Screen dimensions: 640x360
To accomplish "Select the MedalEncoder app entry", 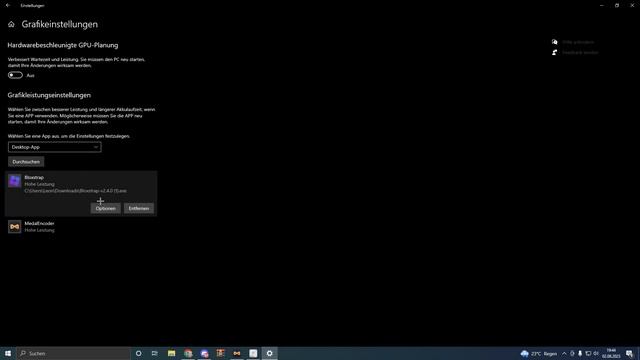I will pyautogui.click(x=81, y=227).
